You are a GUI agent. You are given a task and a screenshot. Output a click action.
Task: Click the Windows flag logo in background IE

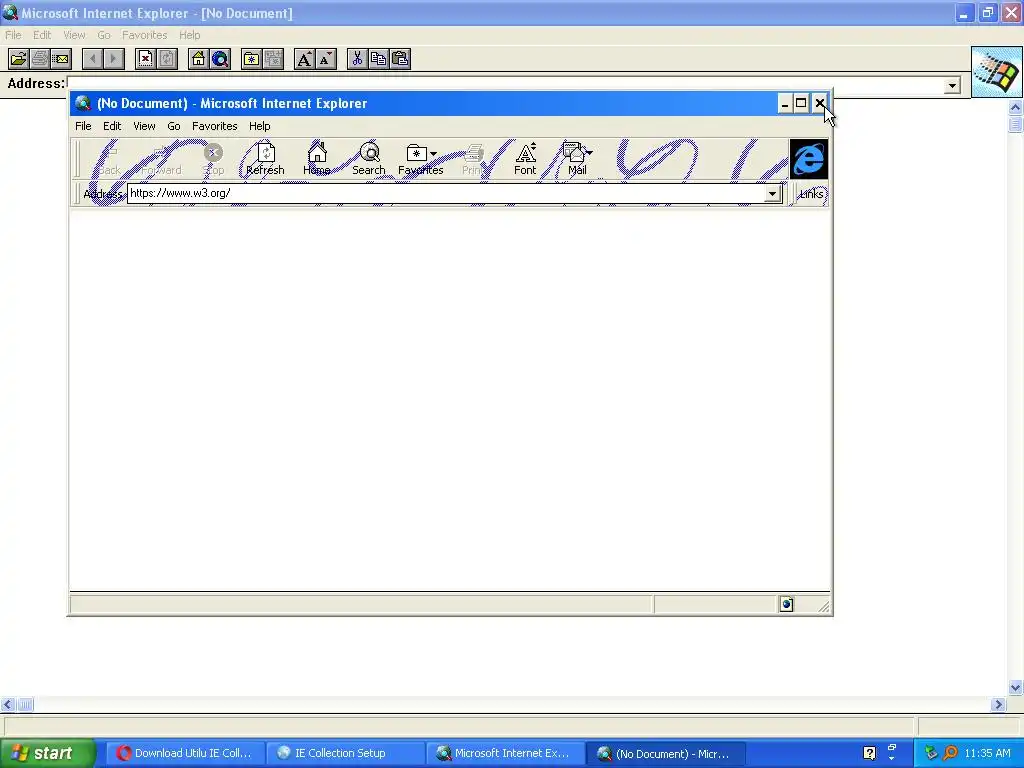click(x=997, y=72)
